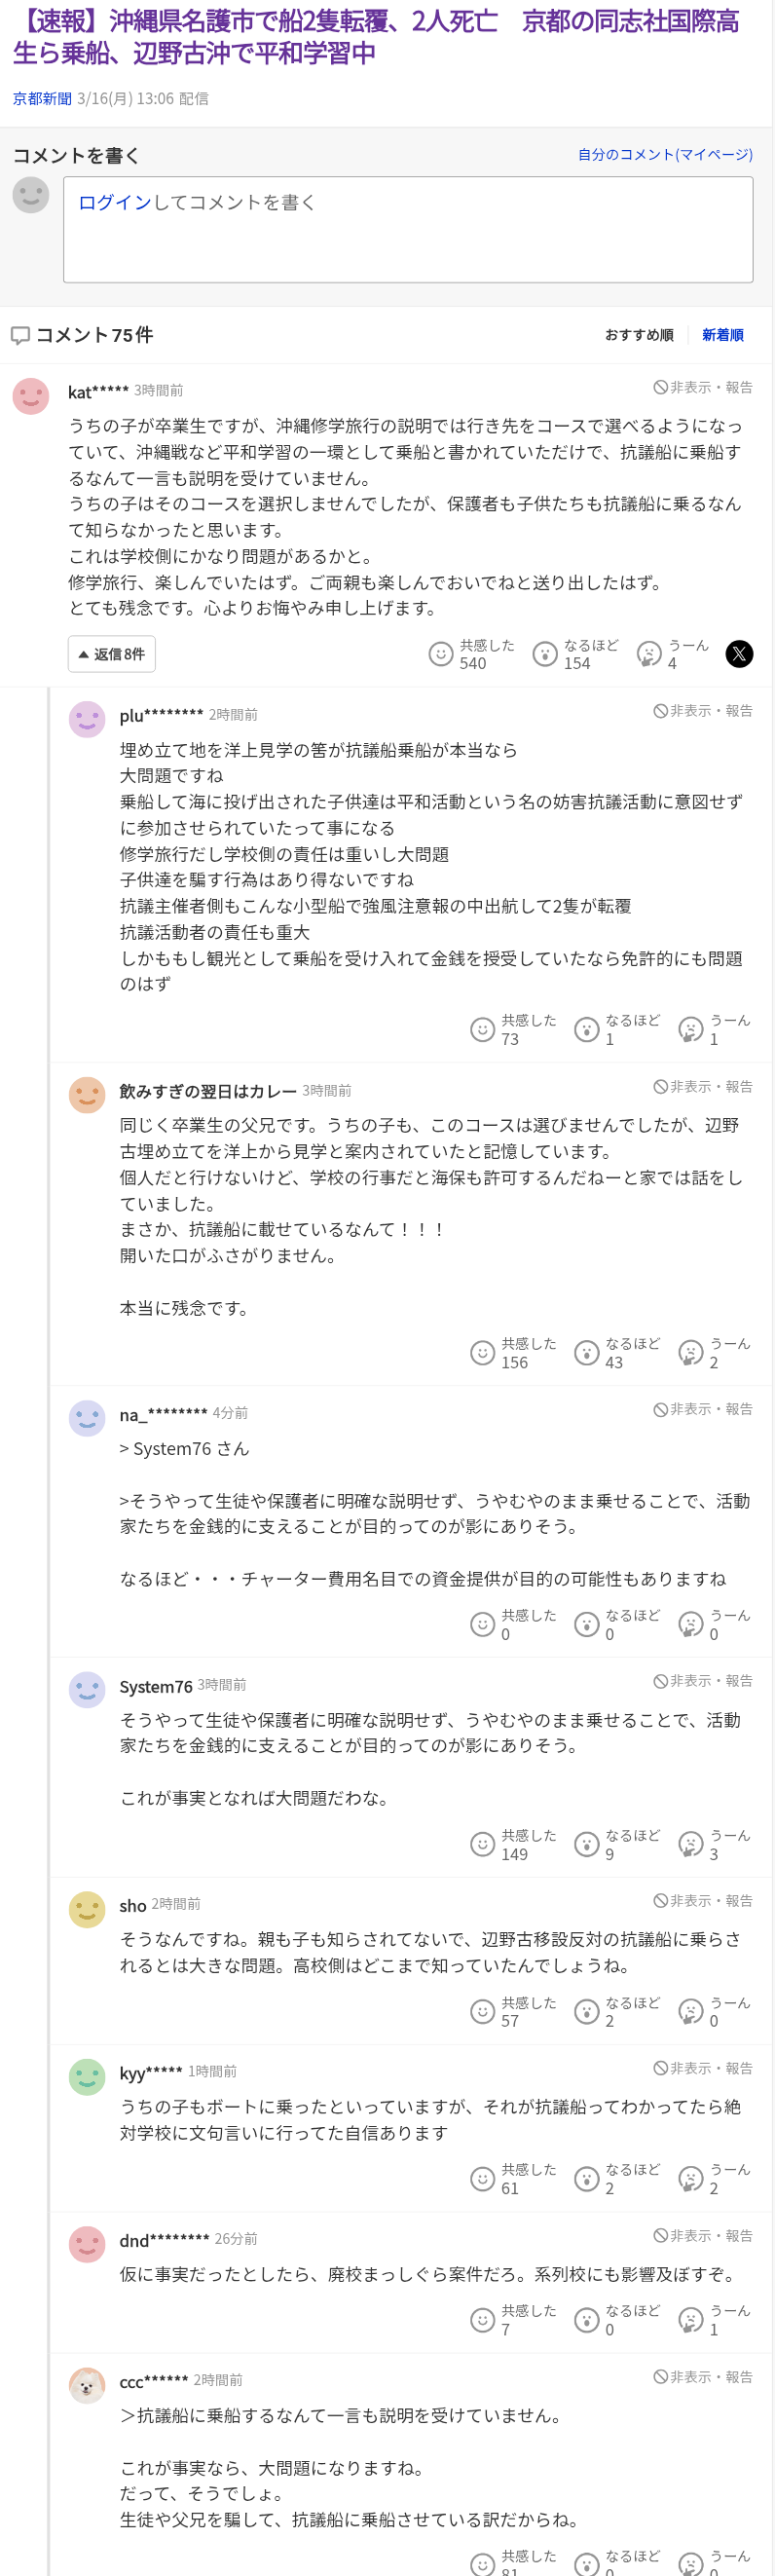Toggle うーん reaction on dnd******** reply
Viewport: 775px width, 2576px height.
click(691, 2319)
